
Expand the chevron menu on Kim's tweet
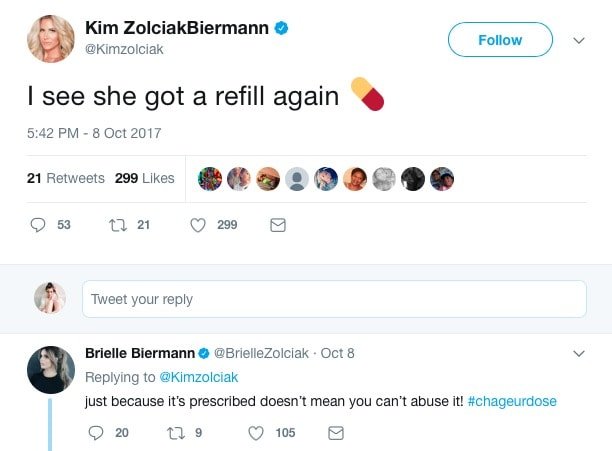coord(578,41)
